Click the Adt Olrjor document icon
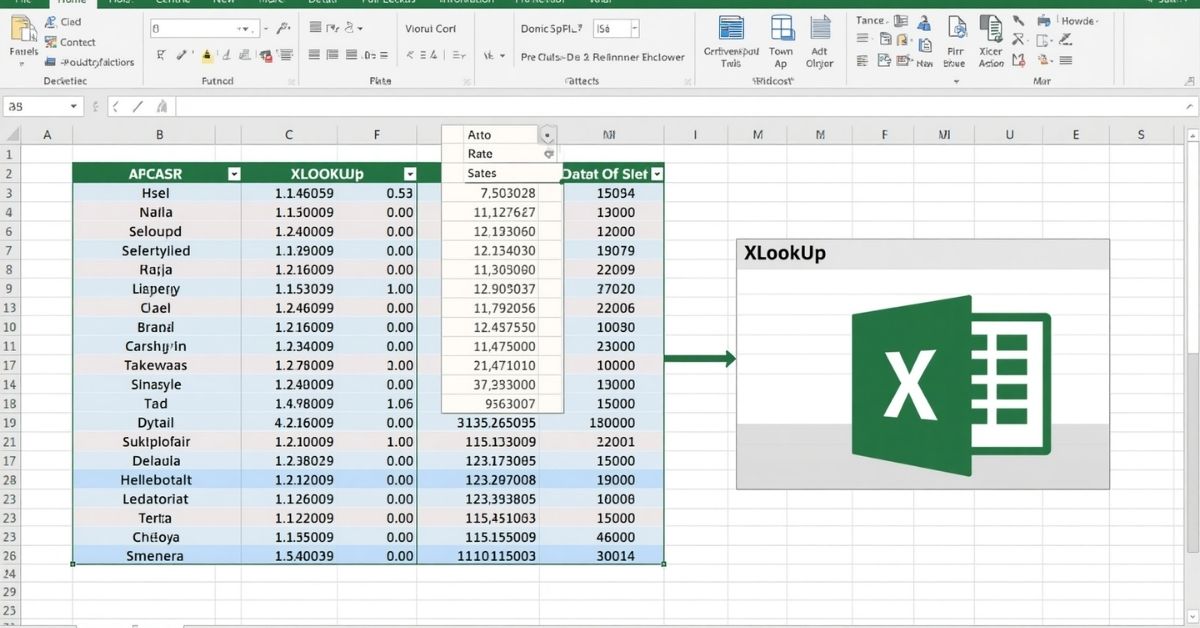Viewport: 1200px width, 628px height. (x=820, y=28)
